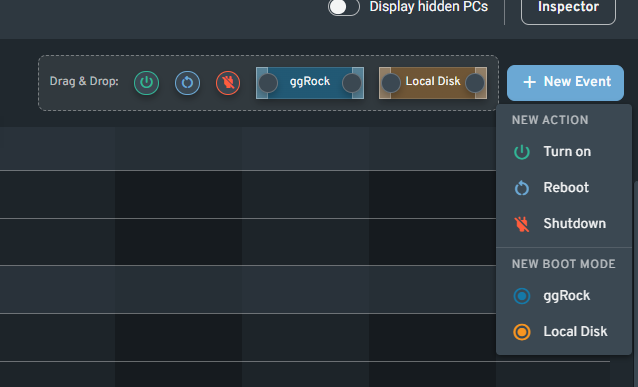Select the red shutdown drag icon

tap(228, 83)
